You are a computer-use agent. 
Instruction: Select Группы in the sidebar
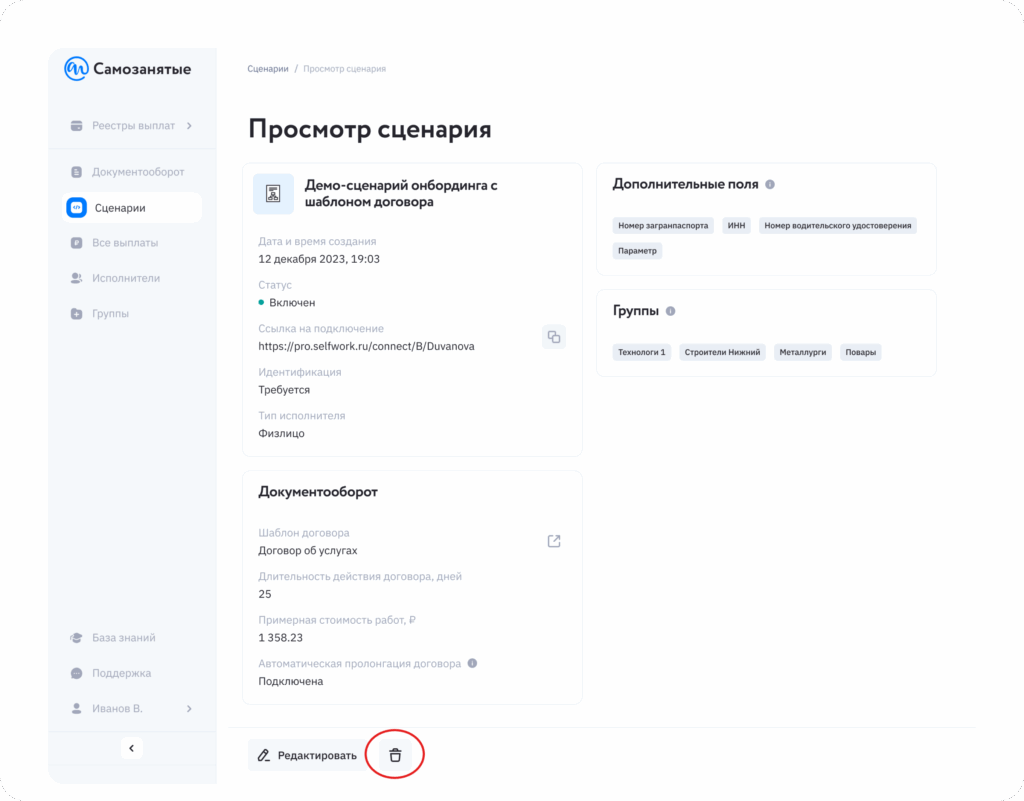coord(110,314)
